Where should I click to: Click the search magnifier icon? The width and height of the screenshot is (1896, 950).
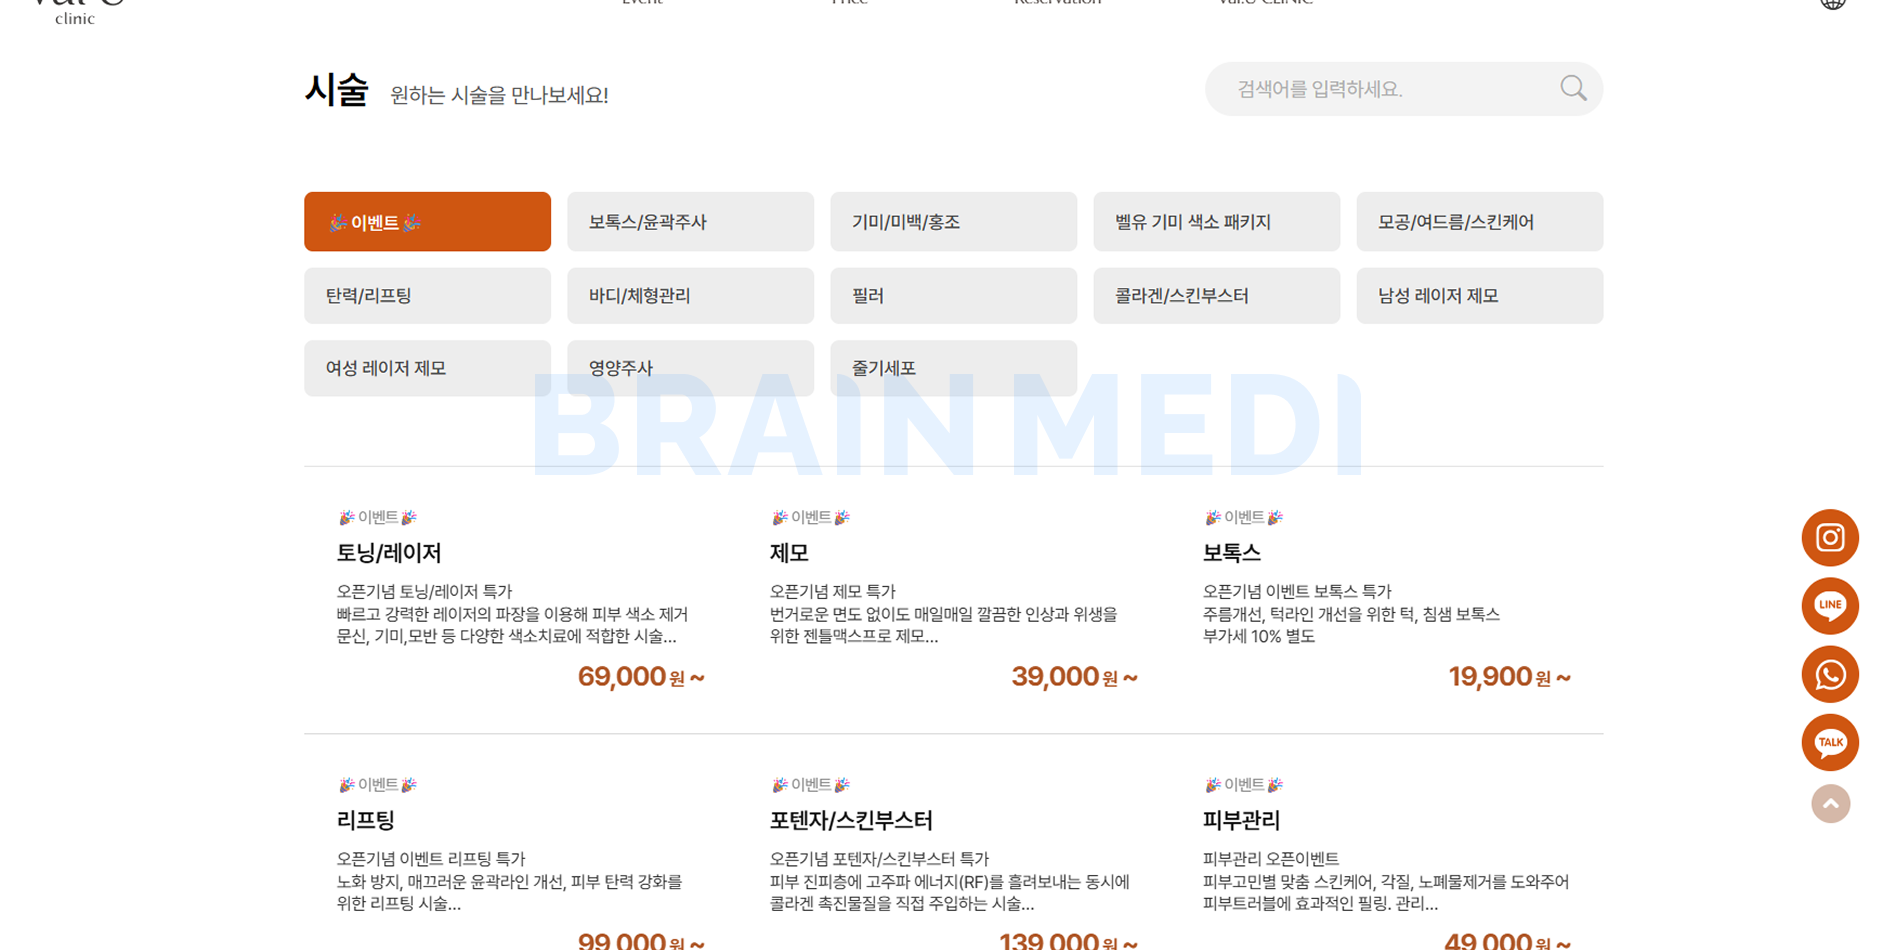[x=1572, y=88]
